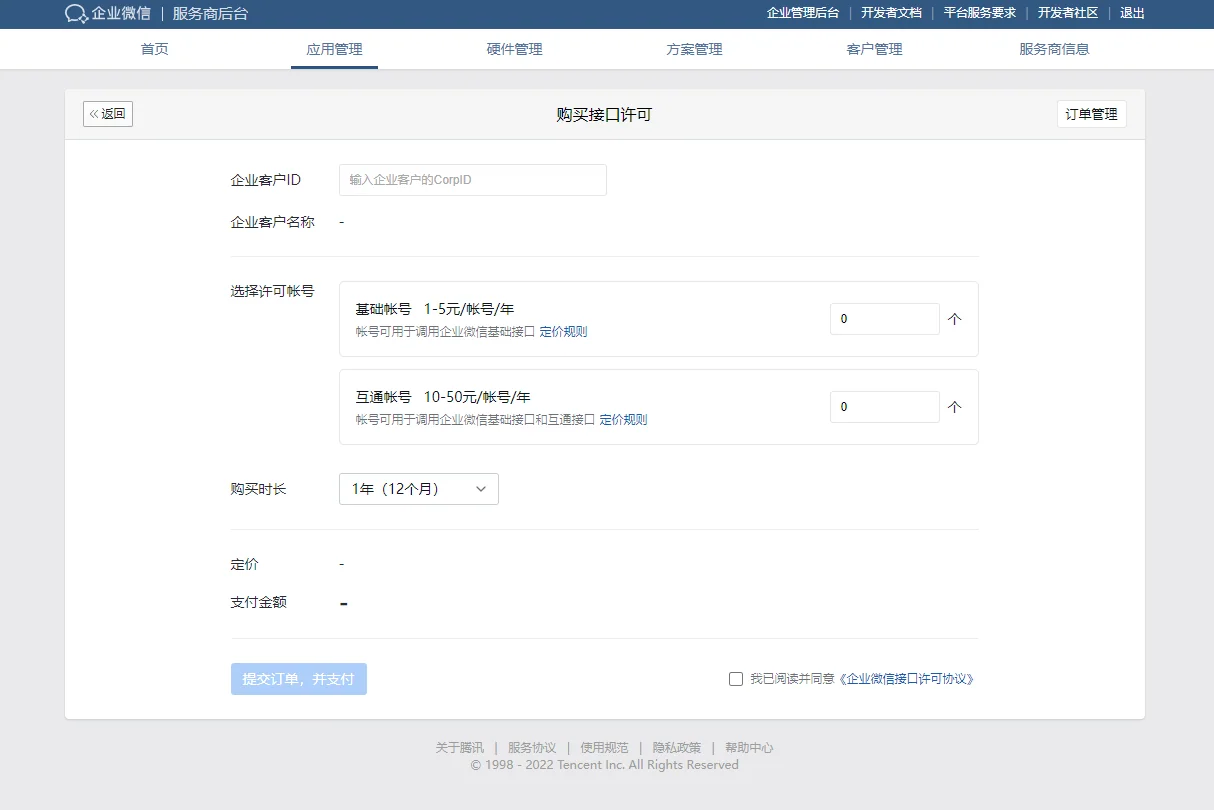
Task: Click the 服务商后台 header text
Action: pyautogui.click(x=210, y=14)
